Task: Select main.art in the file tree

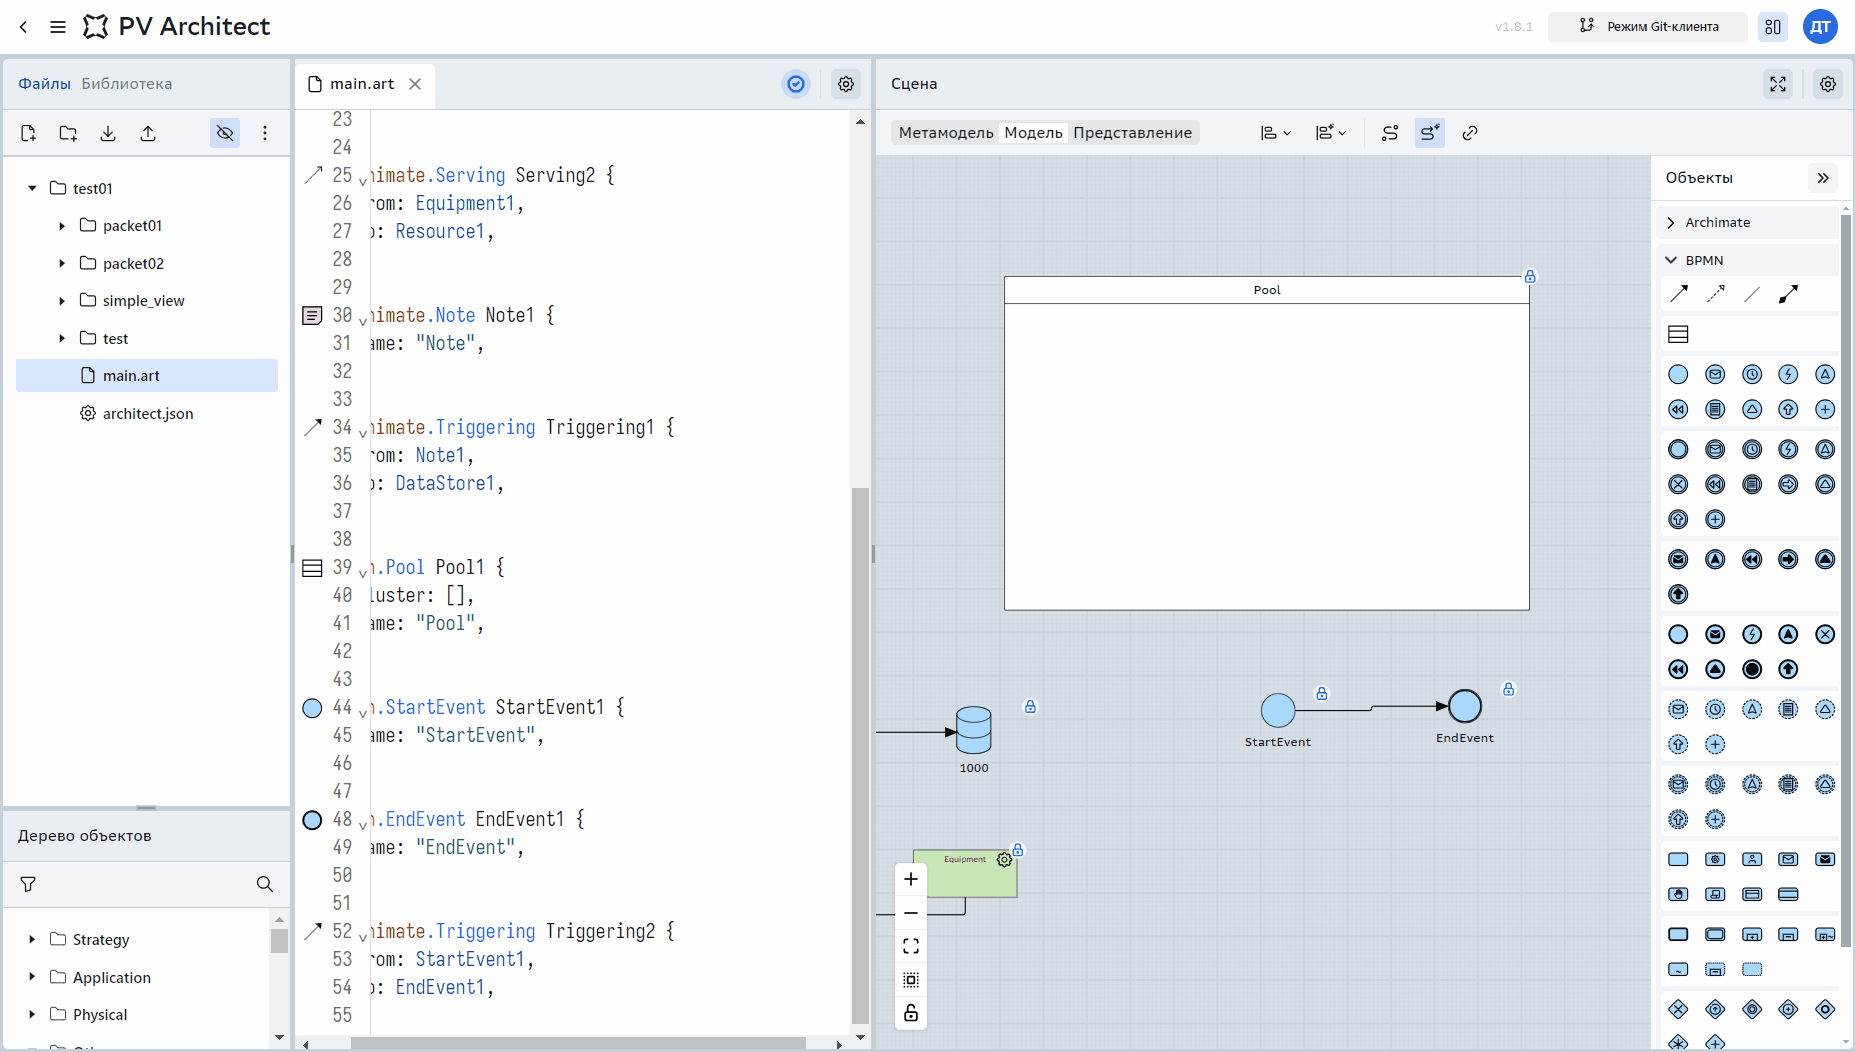Action: [147, 376]
